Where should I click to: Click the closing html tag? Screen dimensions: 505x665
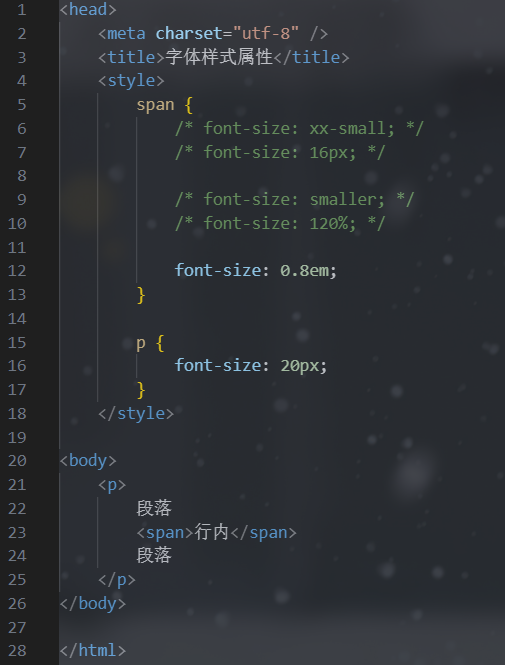[93, 651]
